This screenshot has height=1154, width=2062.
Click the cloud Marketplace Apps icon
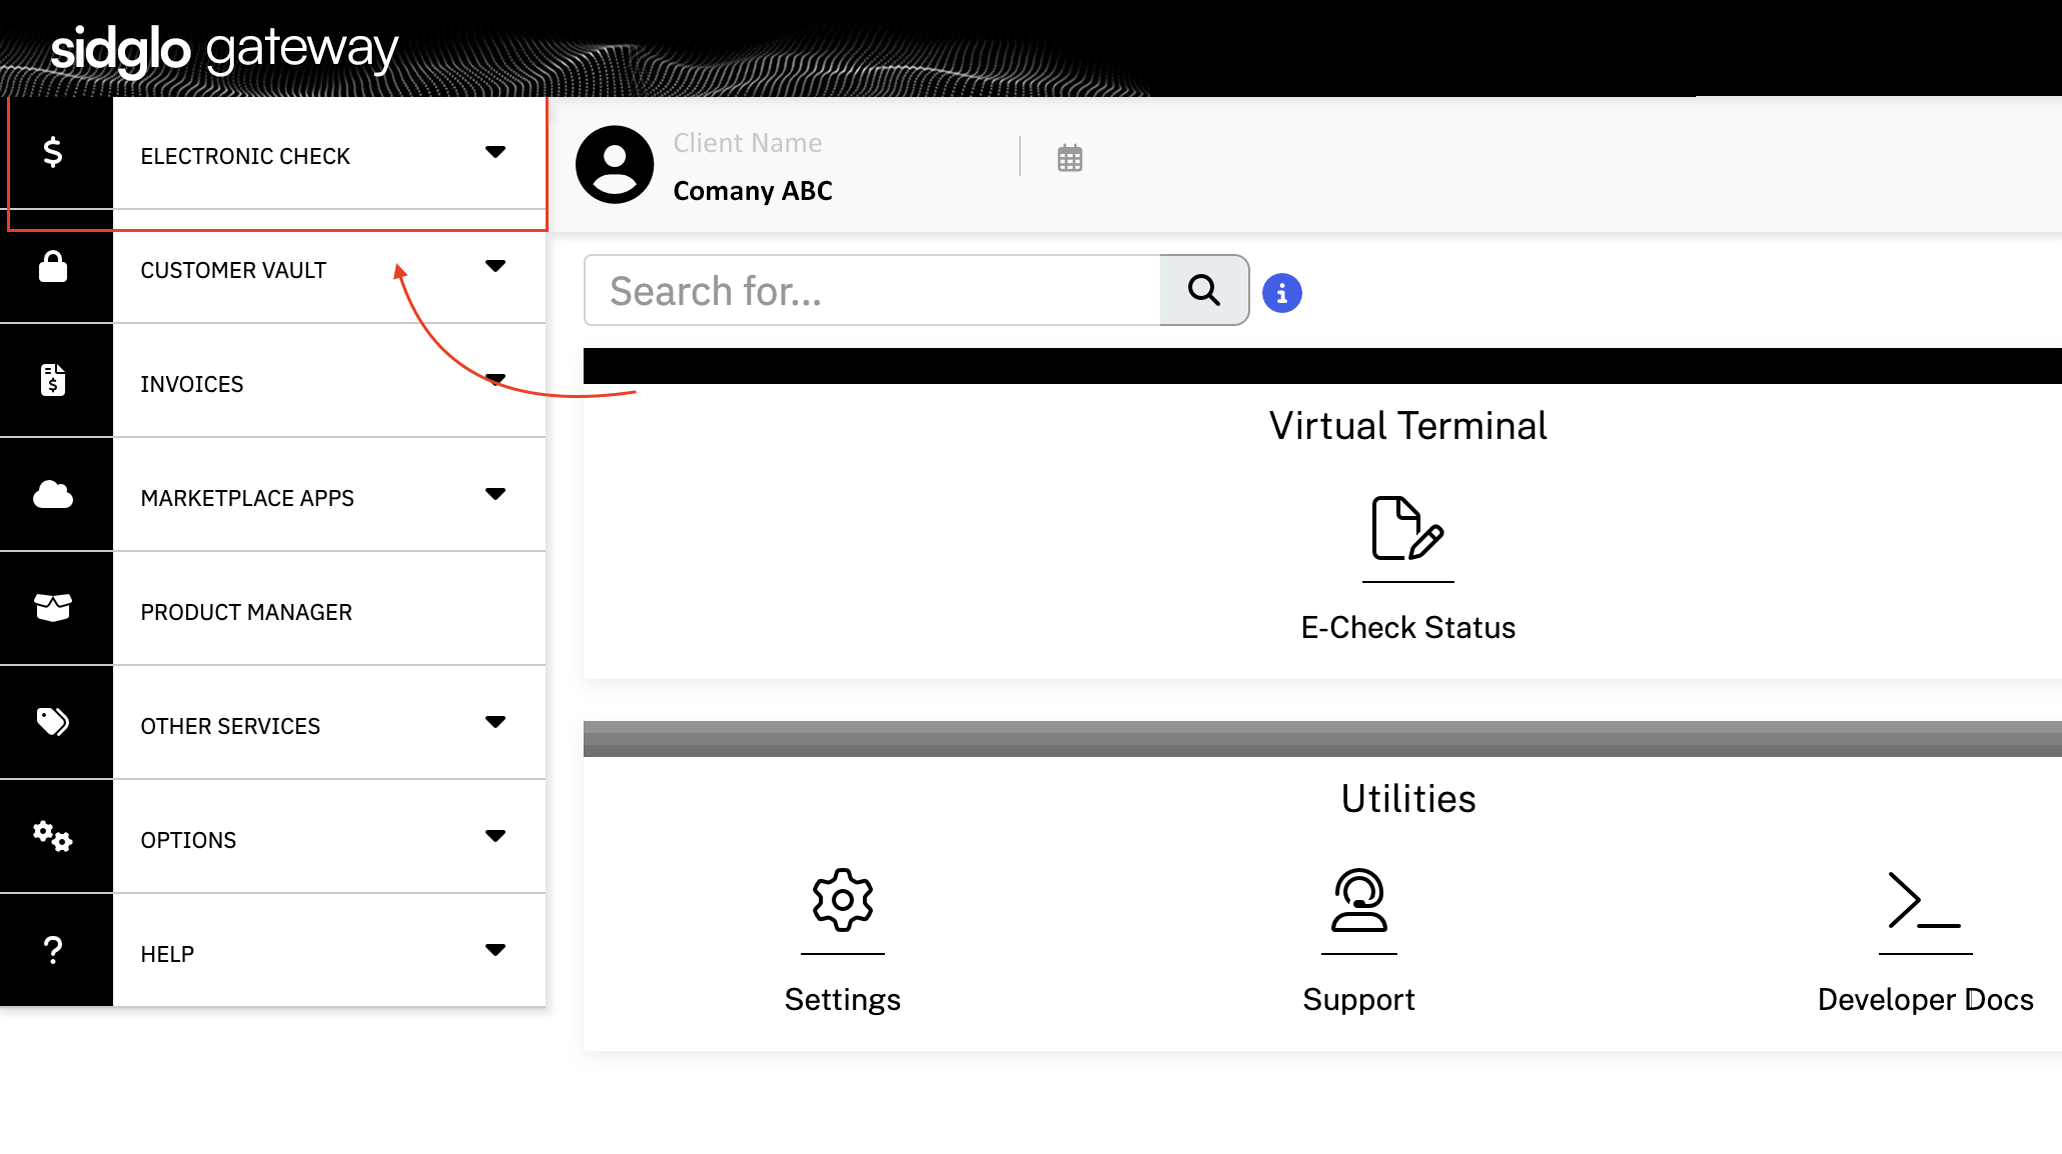tap(53, 494)
